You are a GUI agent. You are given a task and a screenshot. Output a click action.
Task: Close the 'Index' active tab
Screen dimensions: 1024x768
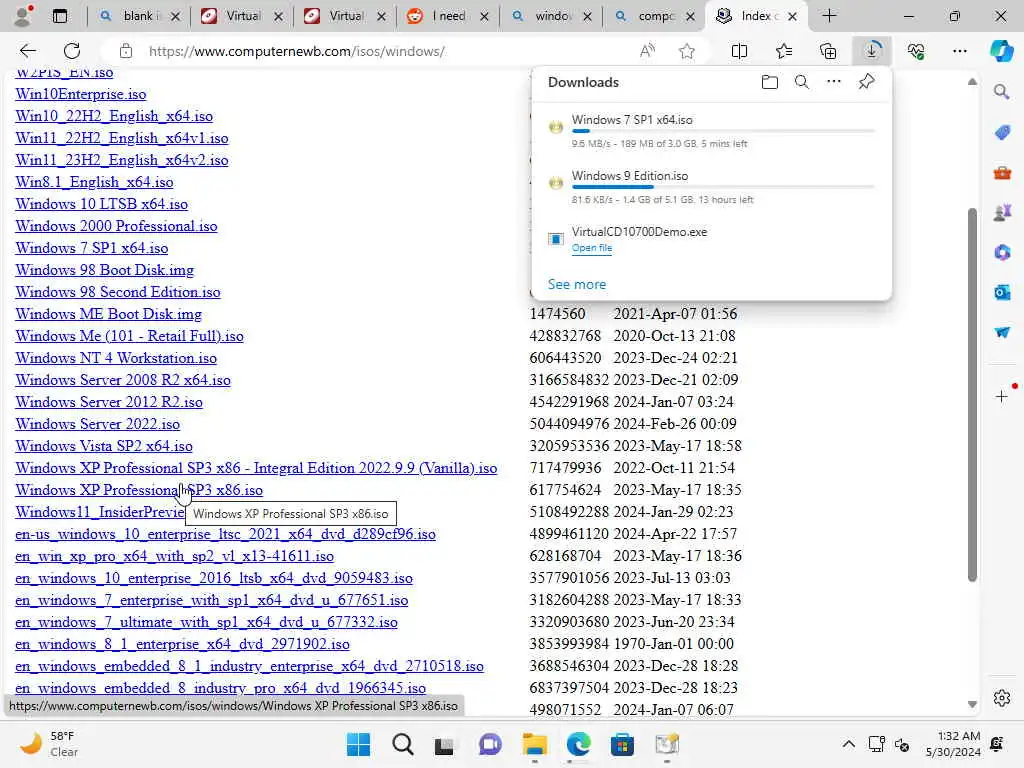pos(792,16)
